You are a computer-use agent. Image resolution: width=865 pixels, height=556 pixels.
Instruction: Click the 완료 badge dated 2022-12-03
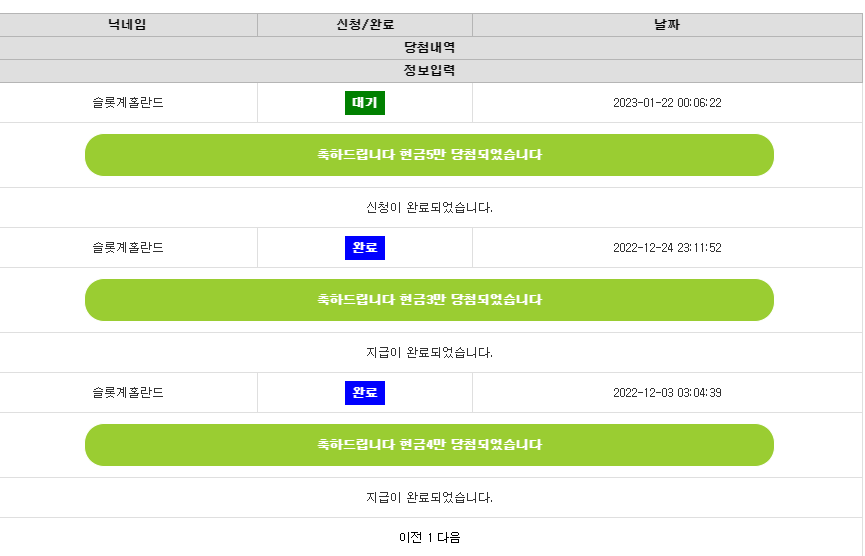pos(365,393)
